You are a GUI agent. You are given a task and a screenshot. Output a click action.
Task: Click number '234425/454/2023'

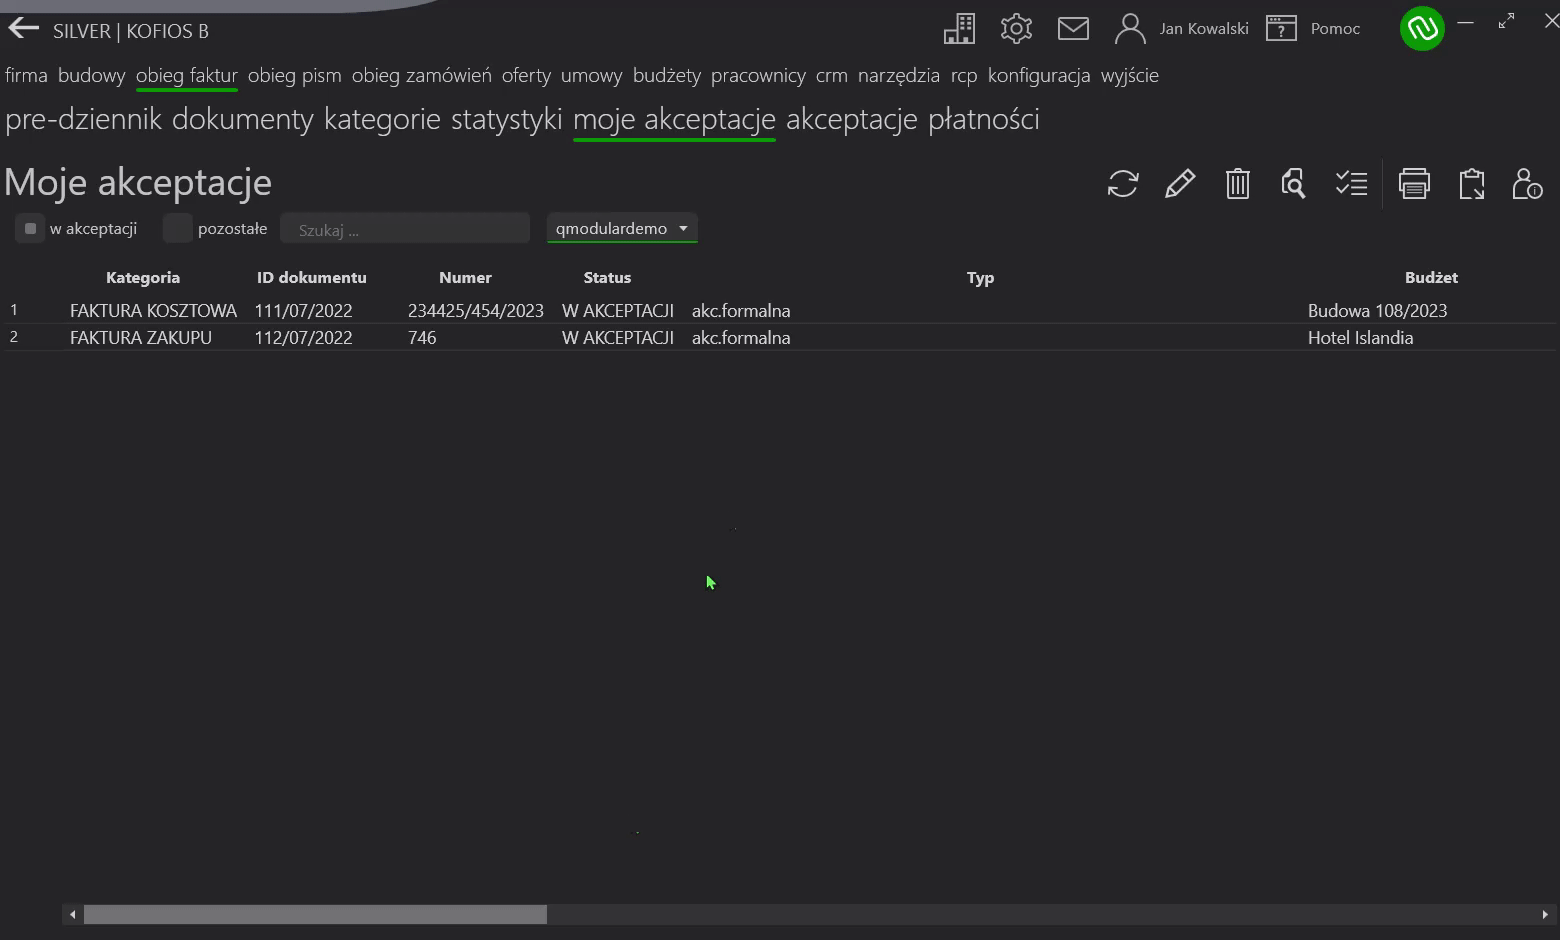pos(476,310)
